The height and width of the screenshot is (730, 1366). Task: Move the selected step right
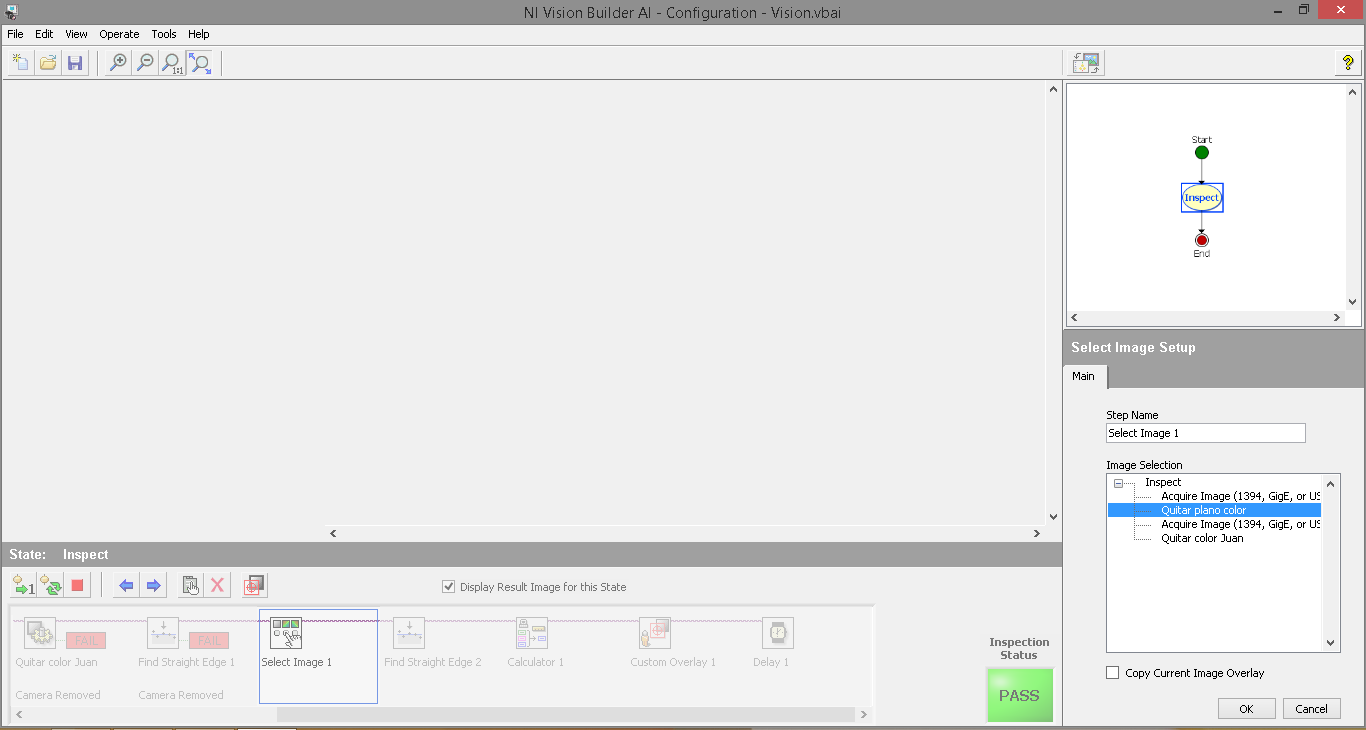[153, 585]
